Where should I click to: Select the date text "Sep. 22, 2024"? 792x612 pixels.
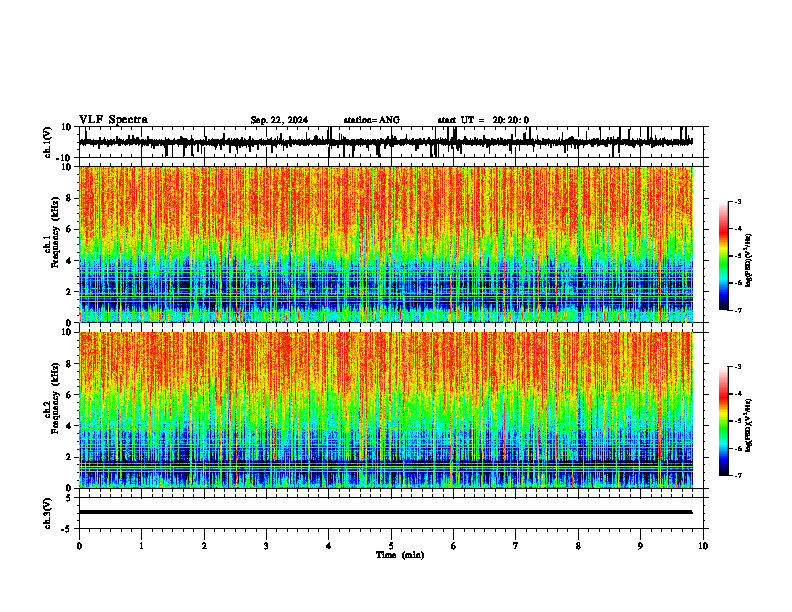pyautogui.click(x=279, y=120)
